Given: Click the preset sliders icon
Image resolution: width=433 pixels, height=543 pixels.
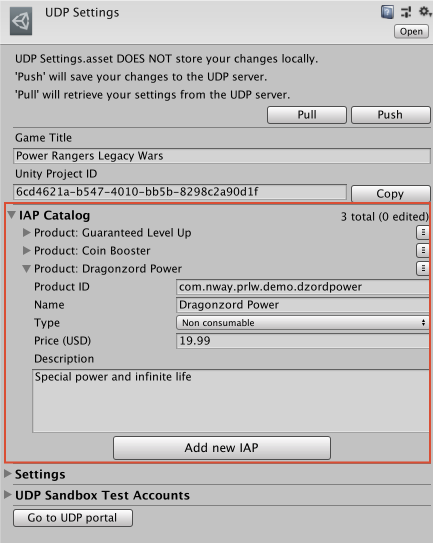Looking at the screenshot, I should point(406,12).
